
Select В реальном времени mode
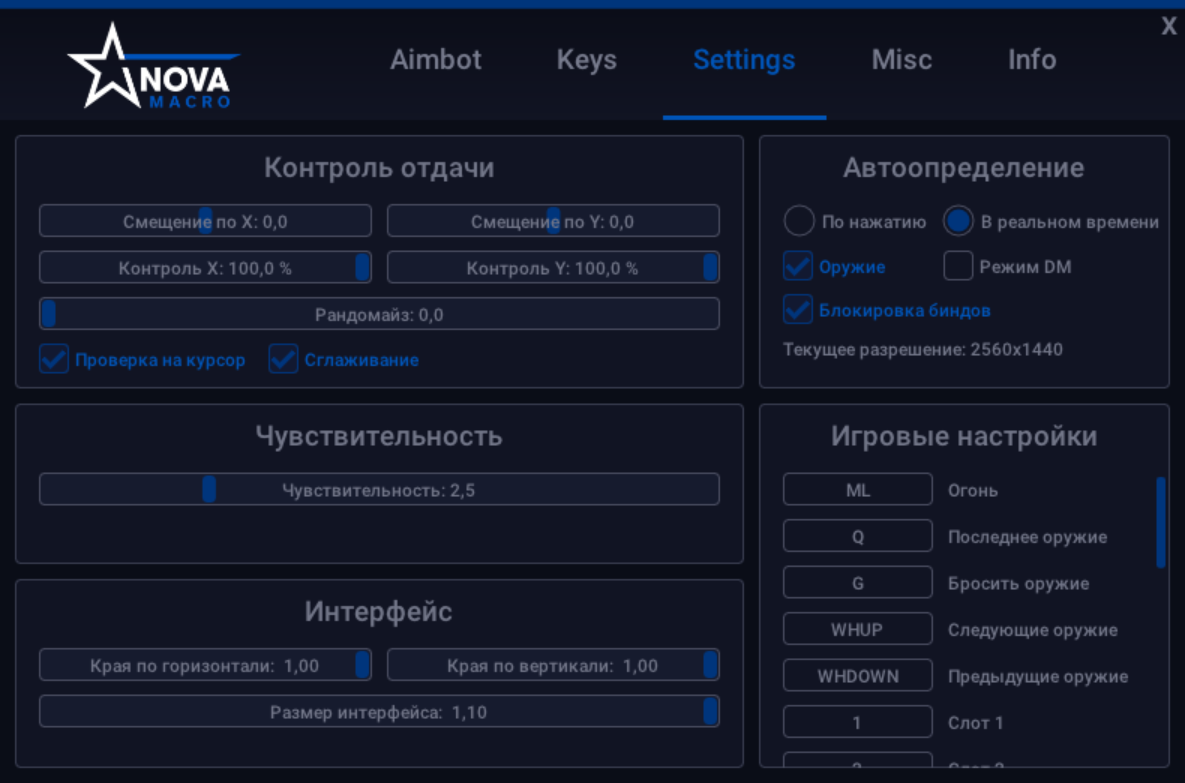click(957, 221)
